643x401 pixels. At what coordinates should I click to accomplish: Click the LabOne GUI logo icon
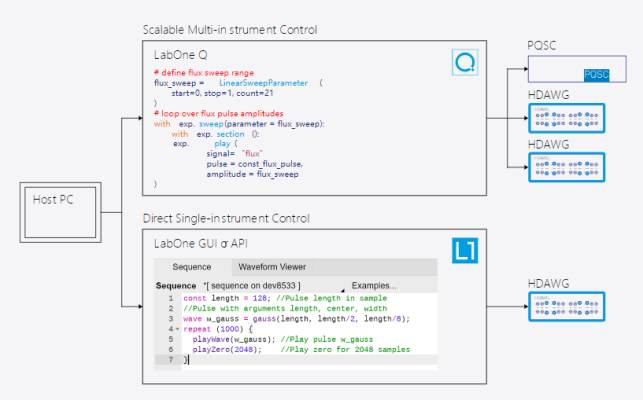tap(466, 249)
